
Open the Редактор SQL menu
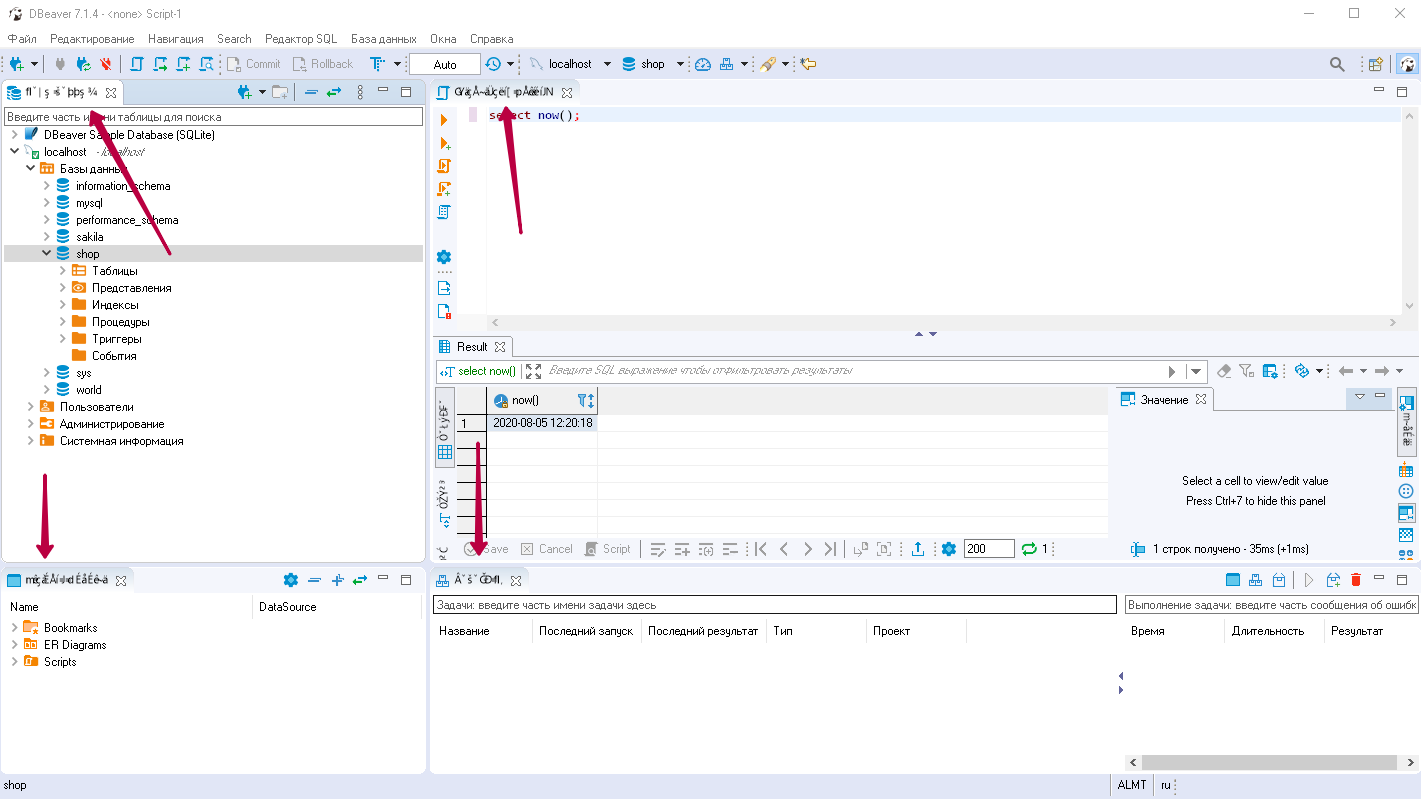pos(300,38)
